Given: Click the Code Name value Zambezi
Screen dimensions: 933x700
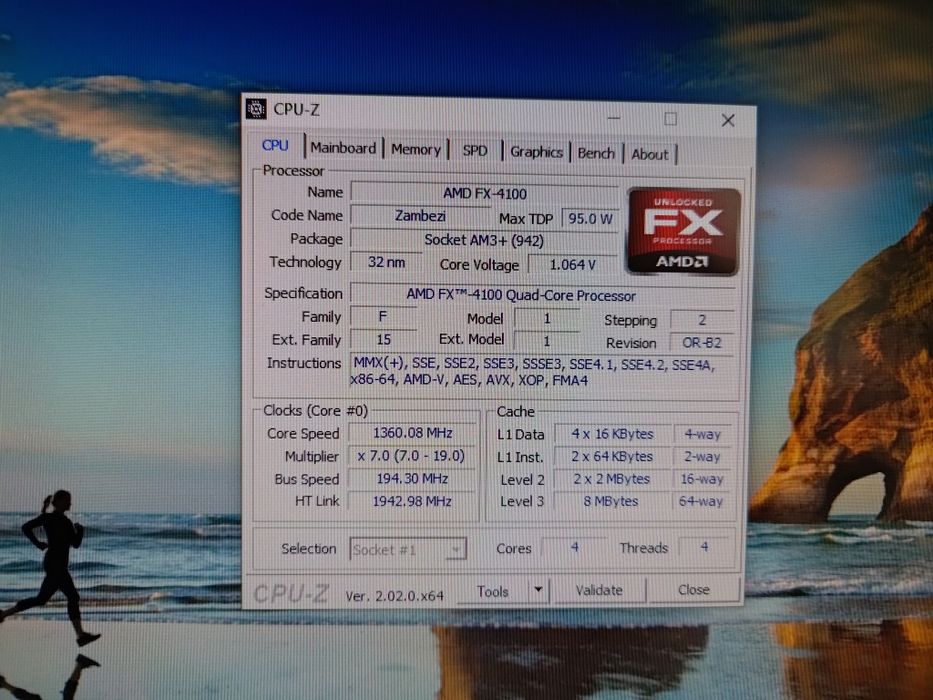Looking at the screenshot, I should [x=420, y=216].
